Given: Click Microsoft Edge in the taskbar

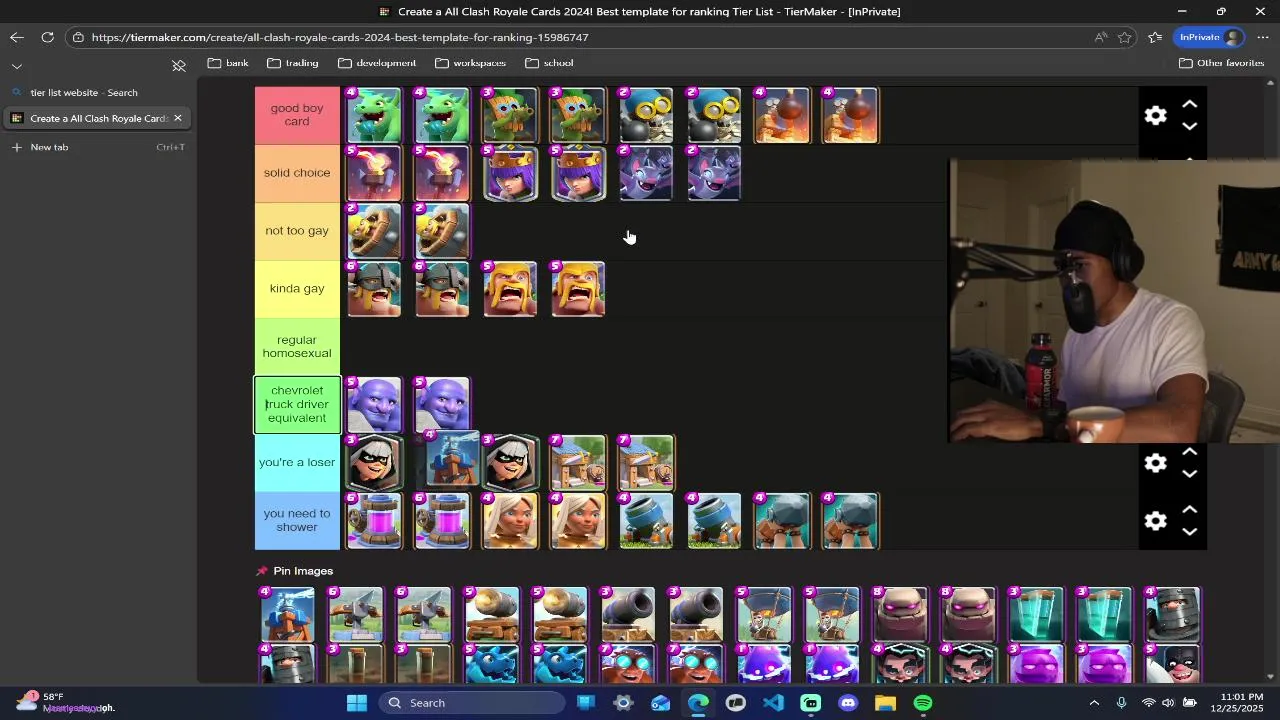Looking at the screenshot, I should (x=698, y=703).
